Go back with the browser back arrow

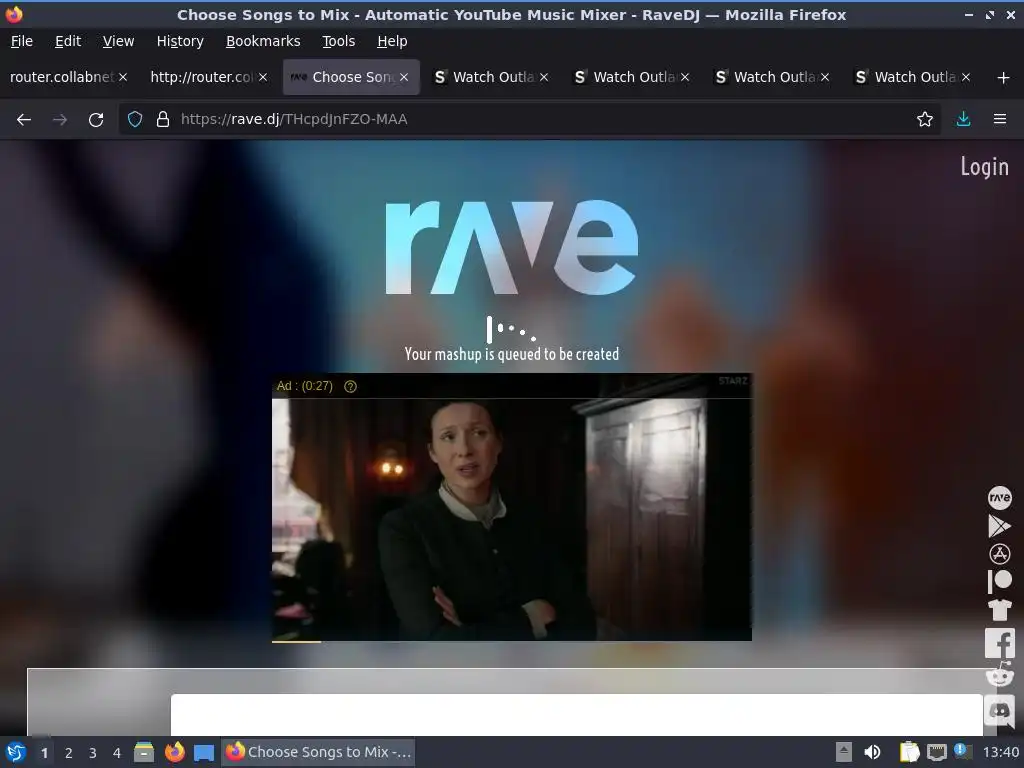click(x=24, y=120)
